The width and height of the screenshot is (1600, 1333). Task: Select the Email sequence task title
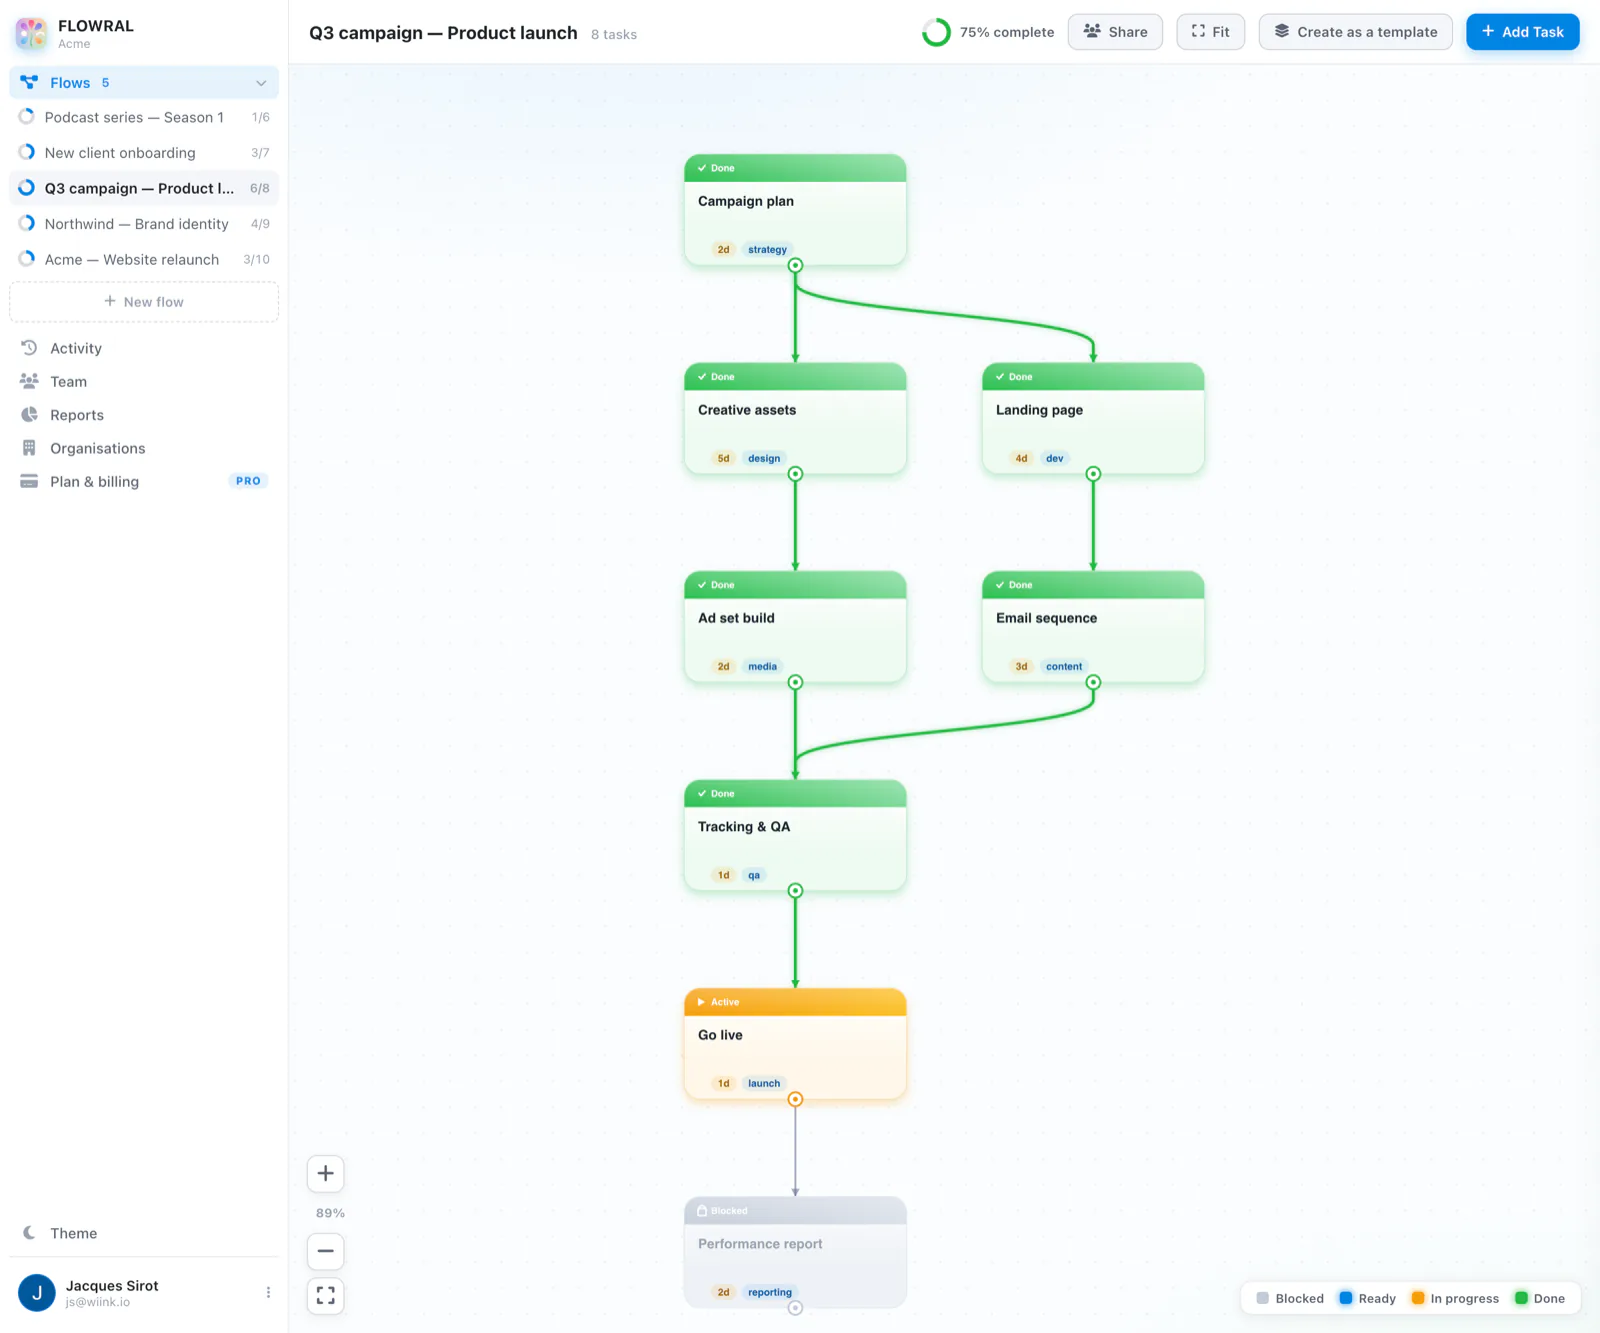point(1046,618)
